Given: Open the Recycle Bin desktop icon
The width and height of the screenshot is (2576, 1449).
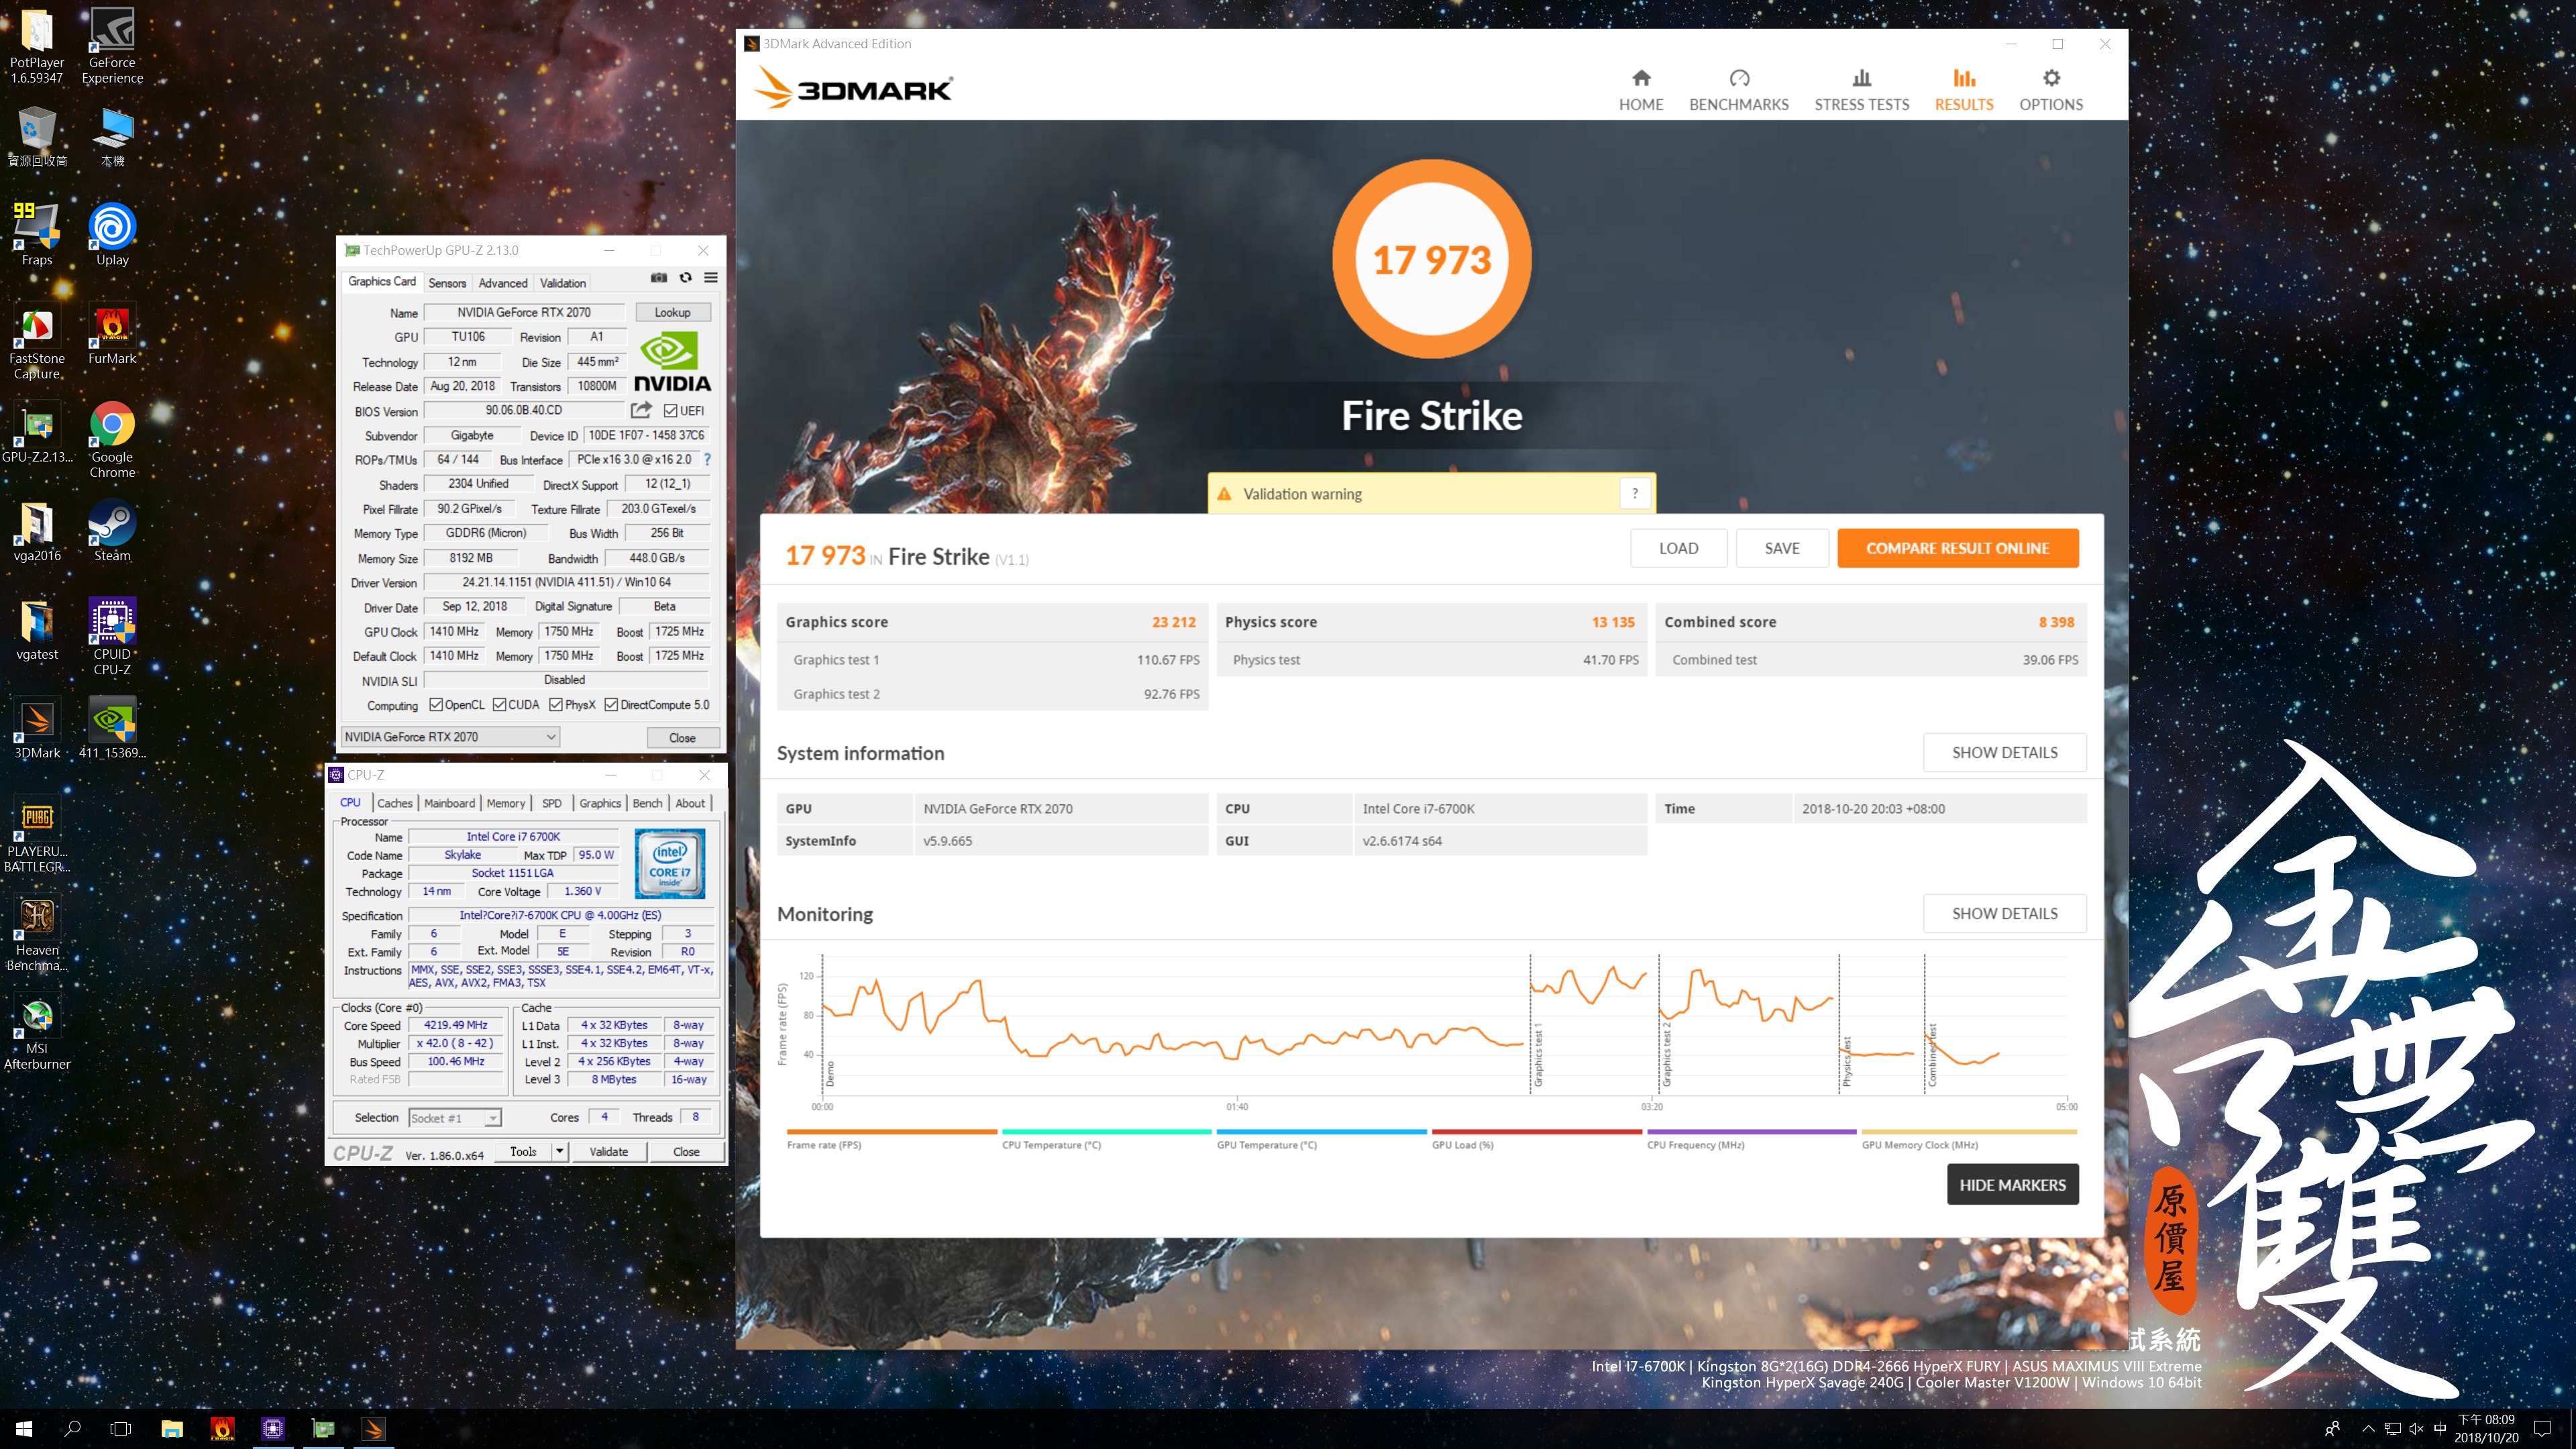Looking at the screenshot, I should [x=37, y=138].
